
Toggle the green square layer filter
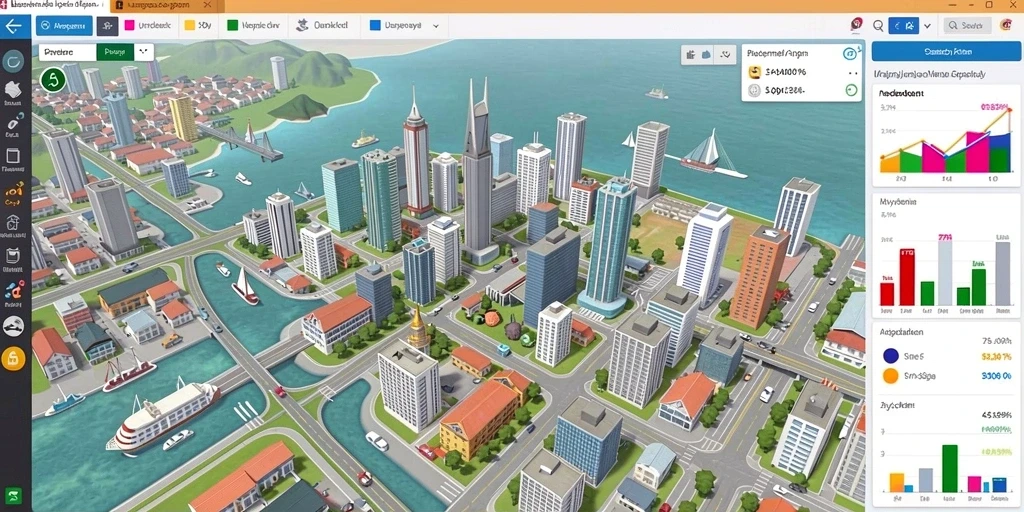[x=232, y=25]
